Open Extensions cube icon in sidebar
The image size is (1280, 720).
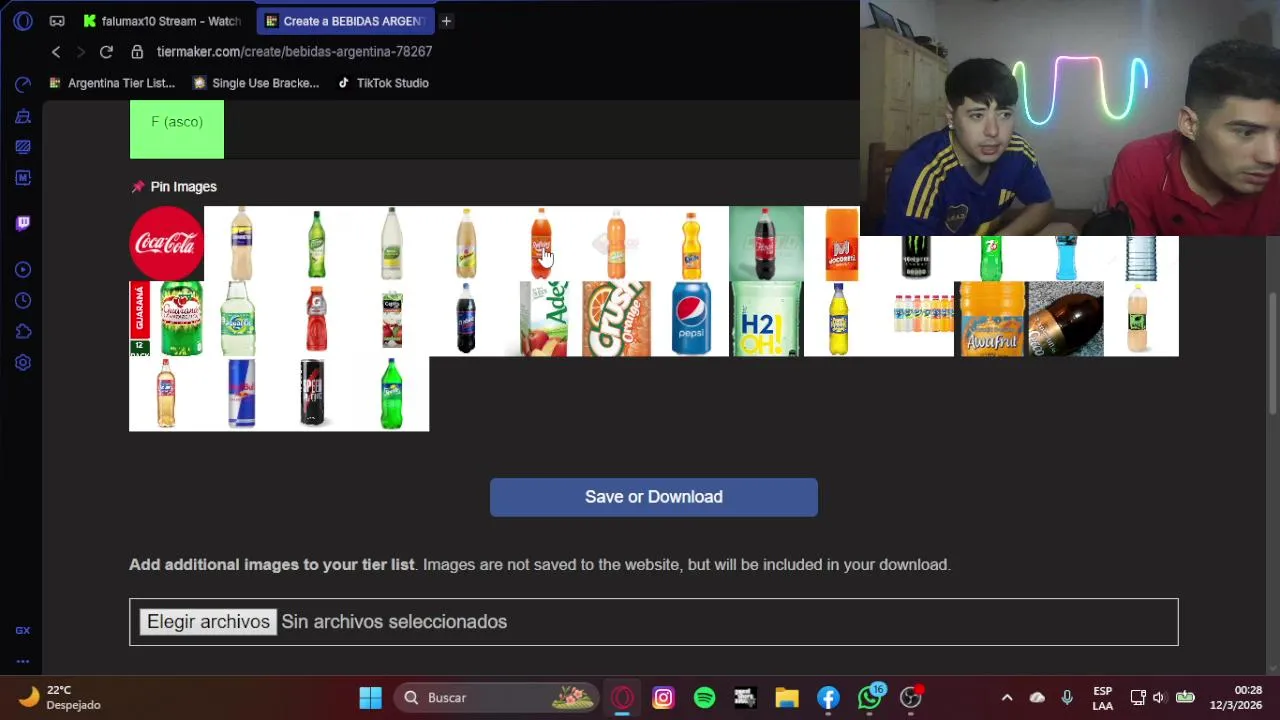coord(23,332)
